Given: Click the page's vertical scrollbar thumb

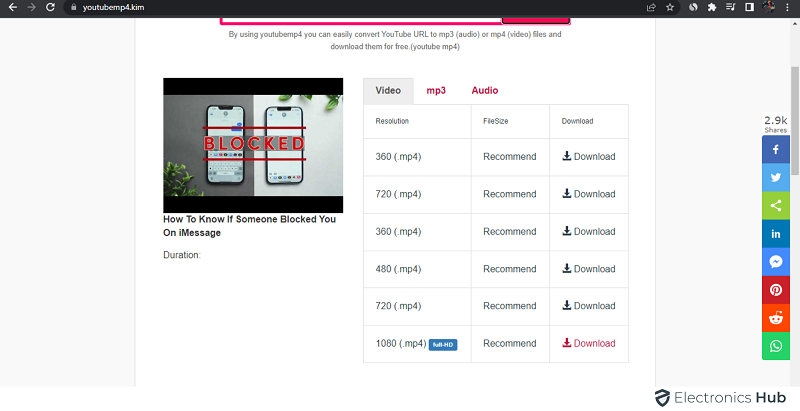Looking at the screenshot, I should click(x=795, y=121).
